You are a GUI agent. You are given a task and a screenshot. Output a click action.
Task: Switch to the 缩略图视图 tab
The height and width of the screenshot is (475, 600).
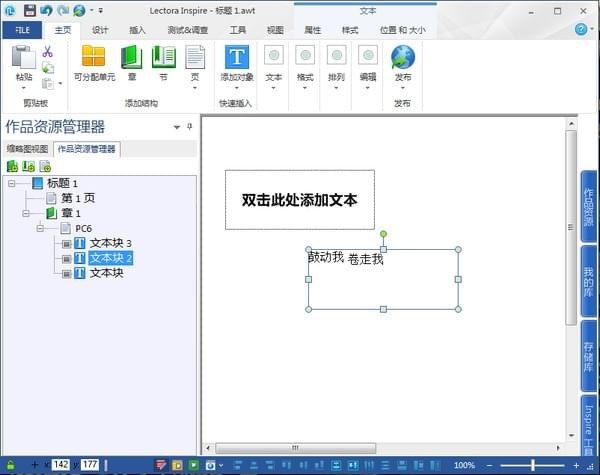[28, 149]
